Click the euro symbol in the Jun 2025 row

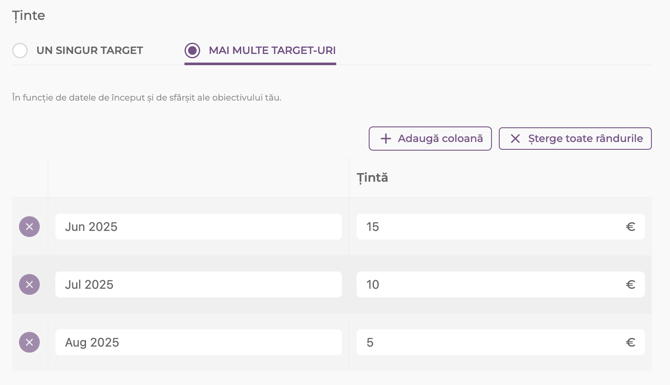[x=630, y=226]
